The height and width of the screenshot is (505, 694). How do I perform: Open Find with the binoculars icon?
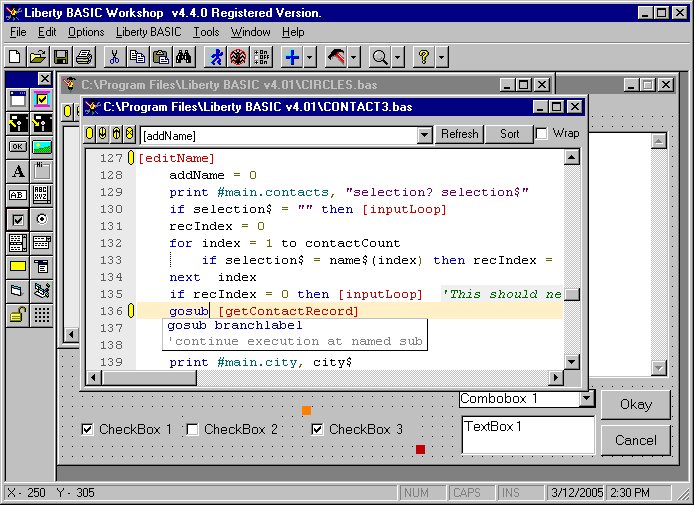point(183,57)
